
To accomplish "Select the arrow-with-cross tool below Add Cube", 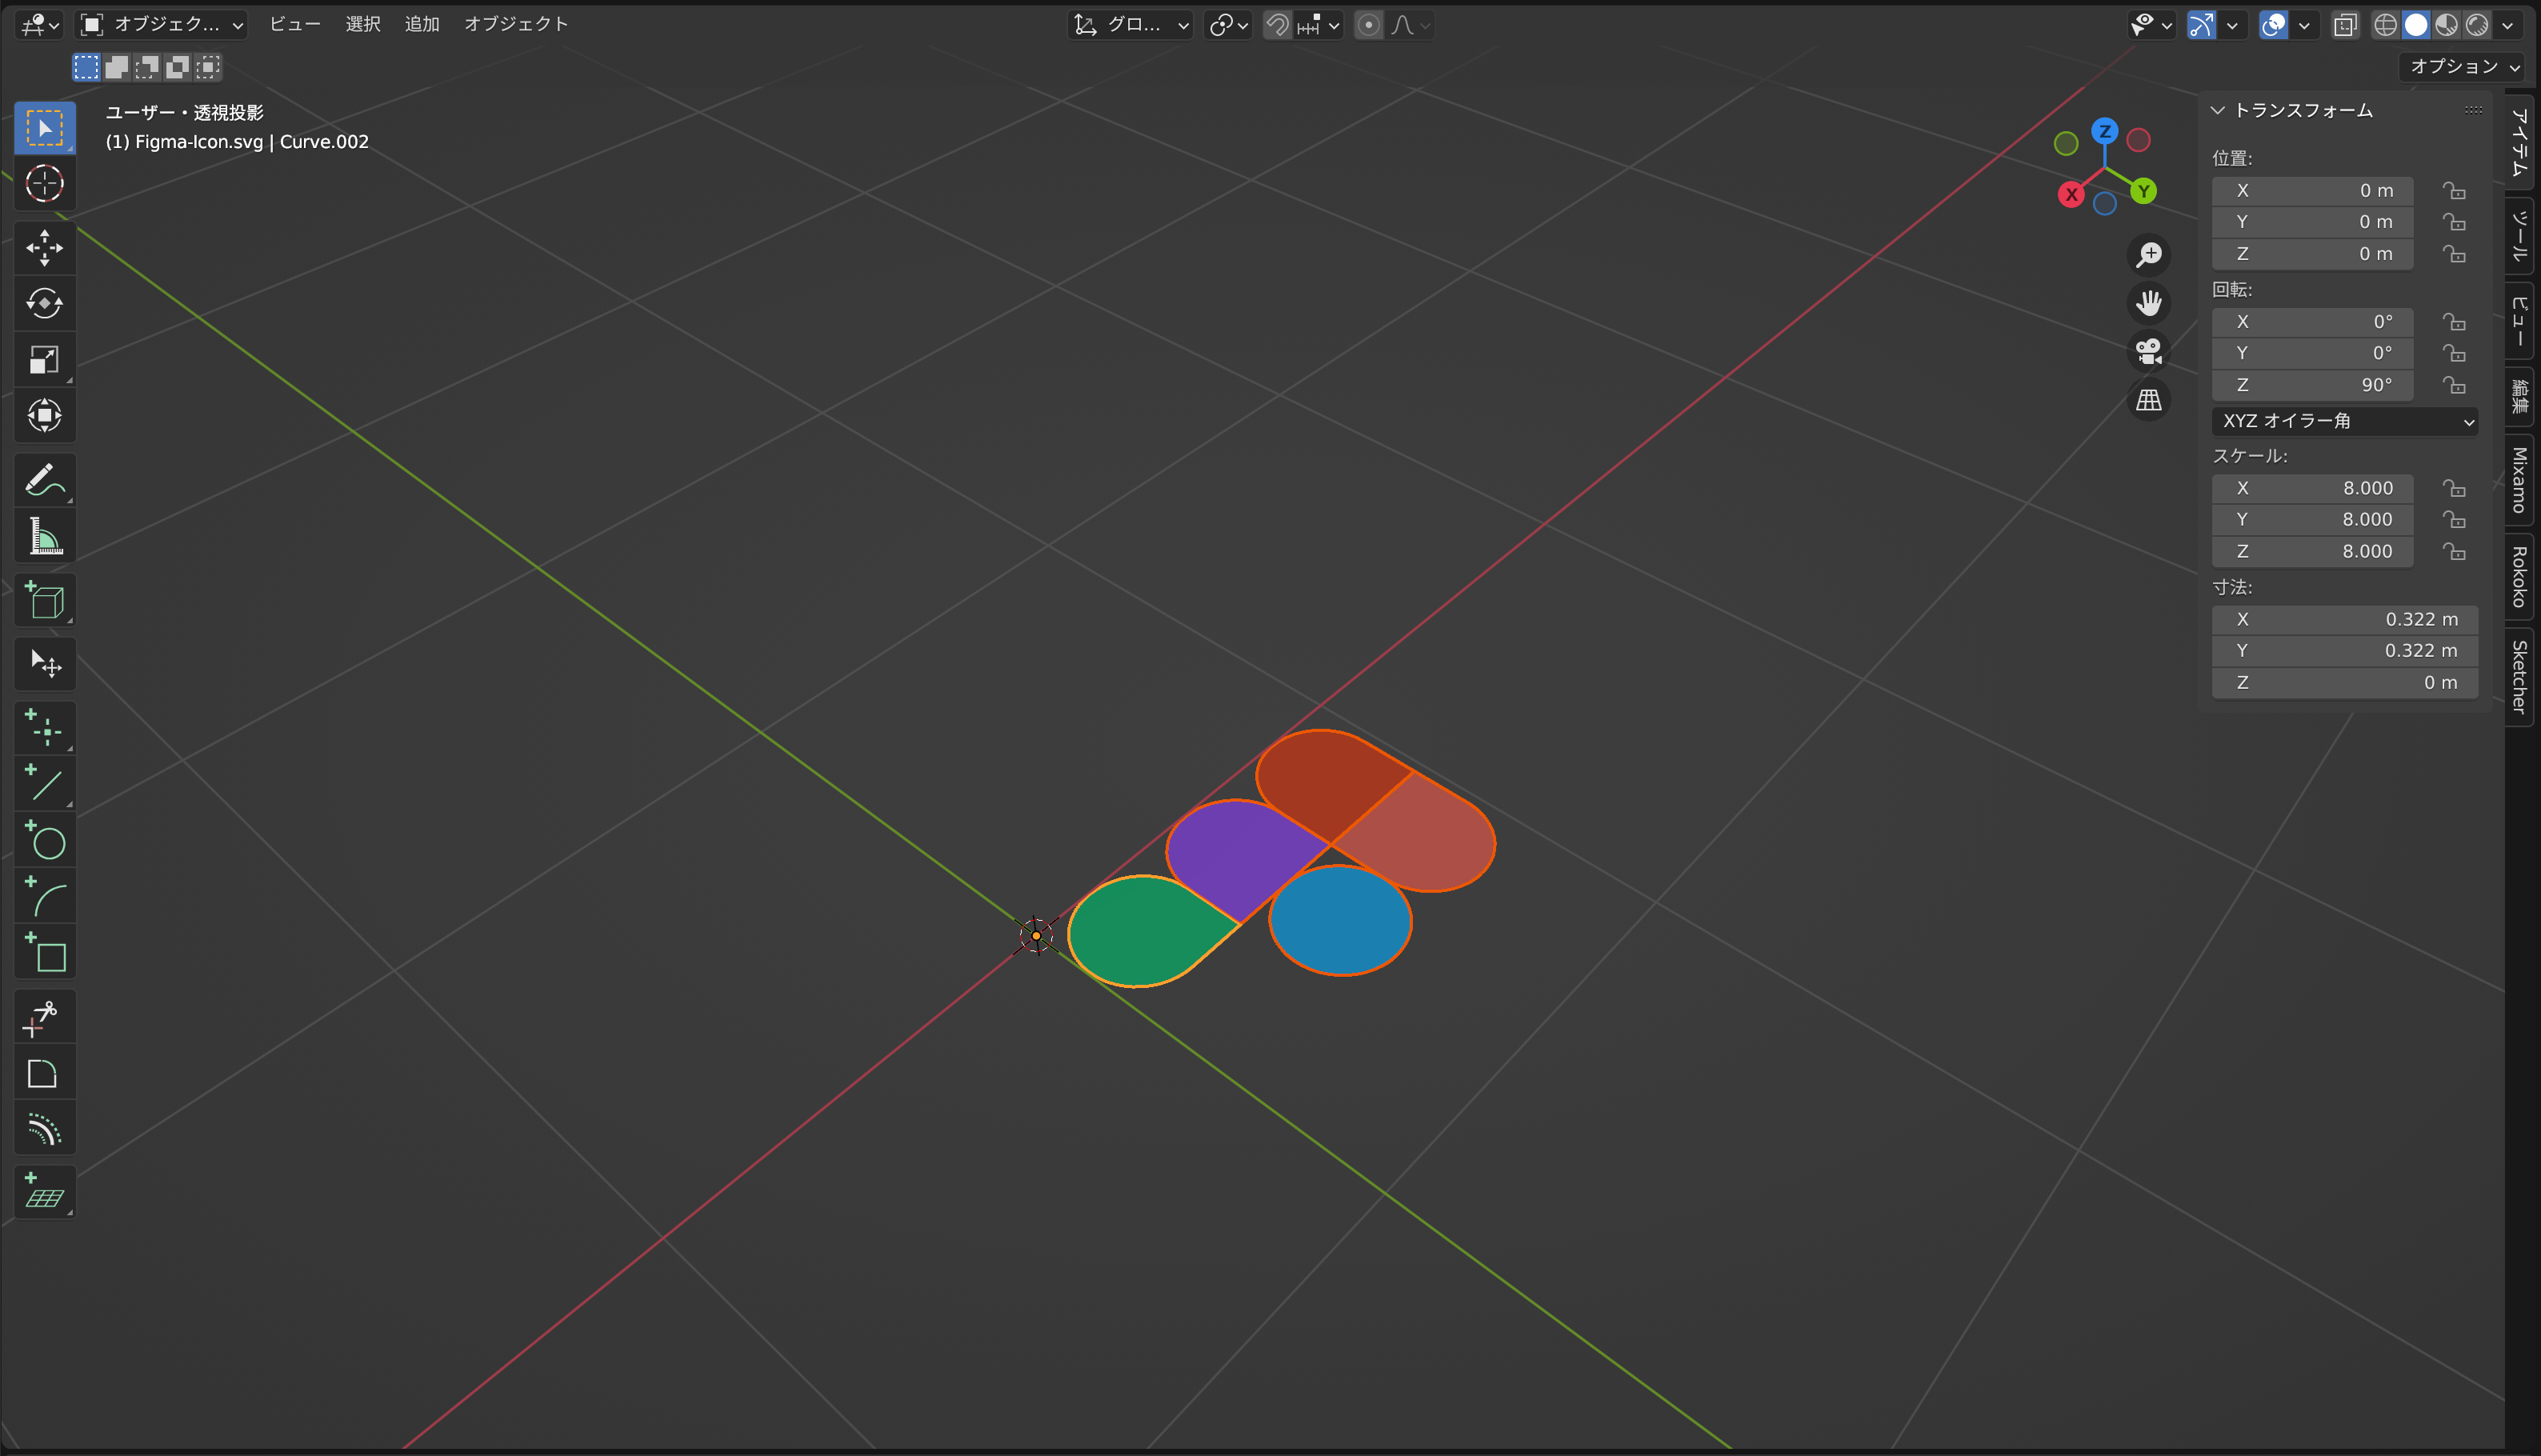I will point(44,664).
